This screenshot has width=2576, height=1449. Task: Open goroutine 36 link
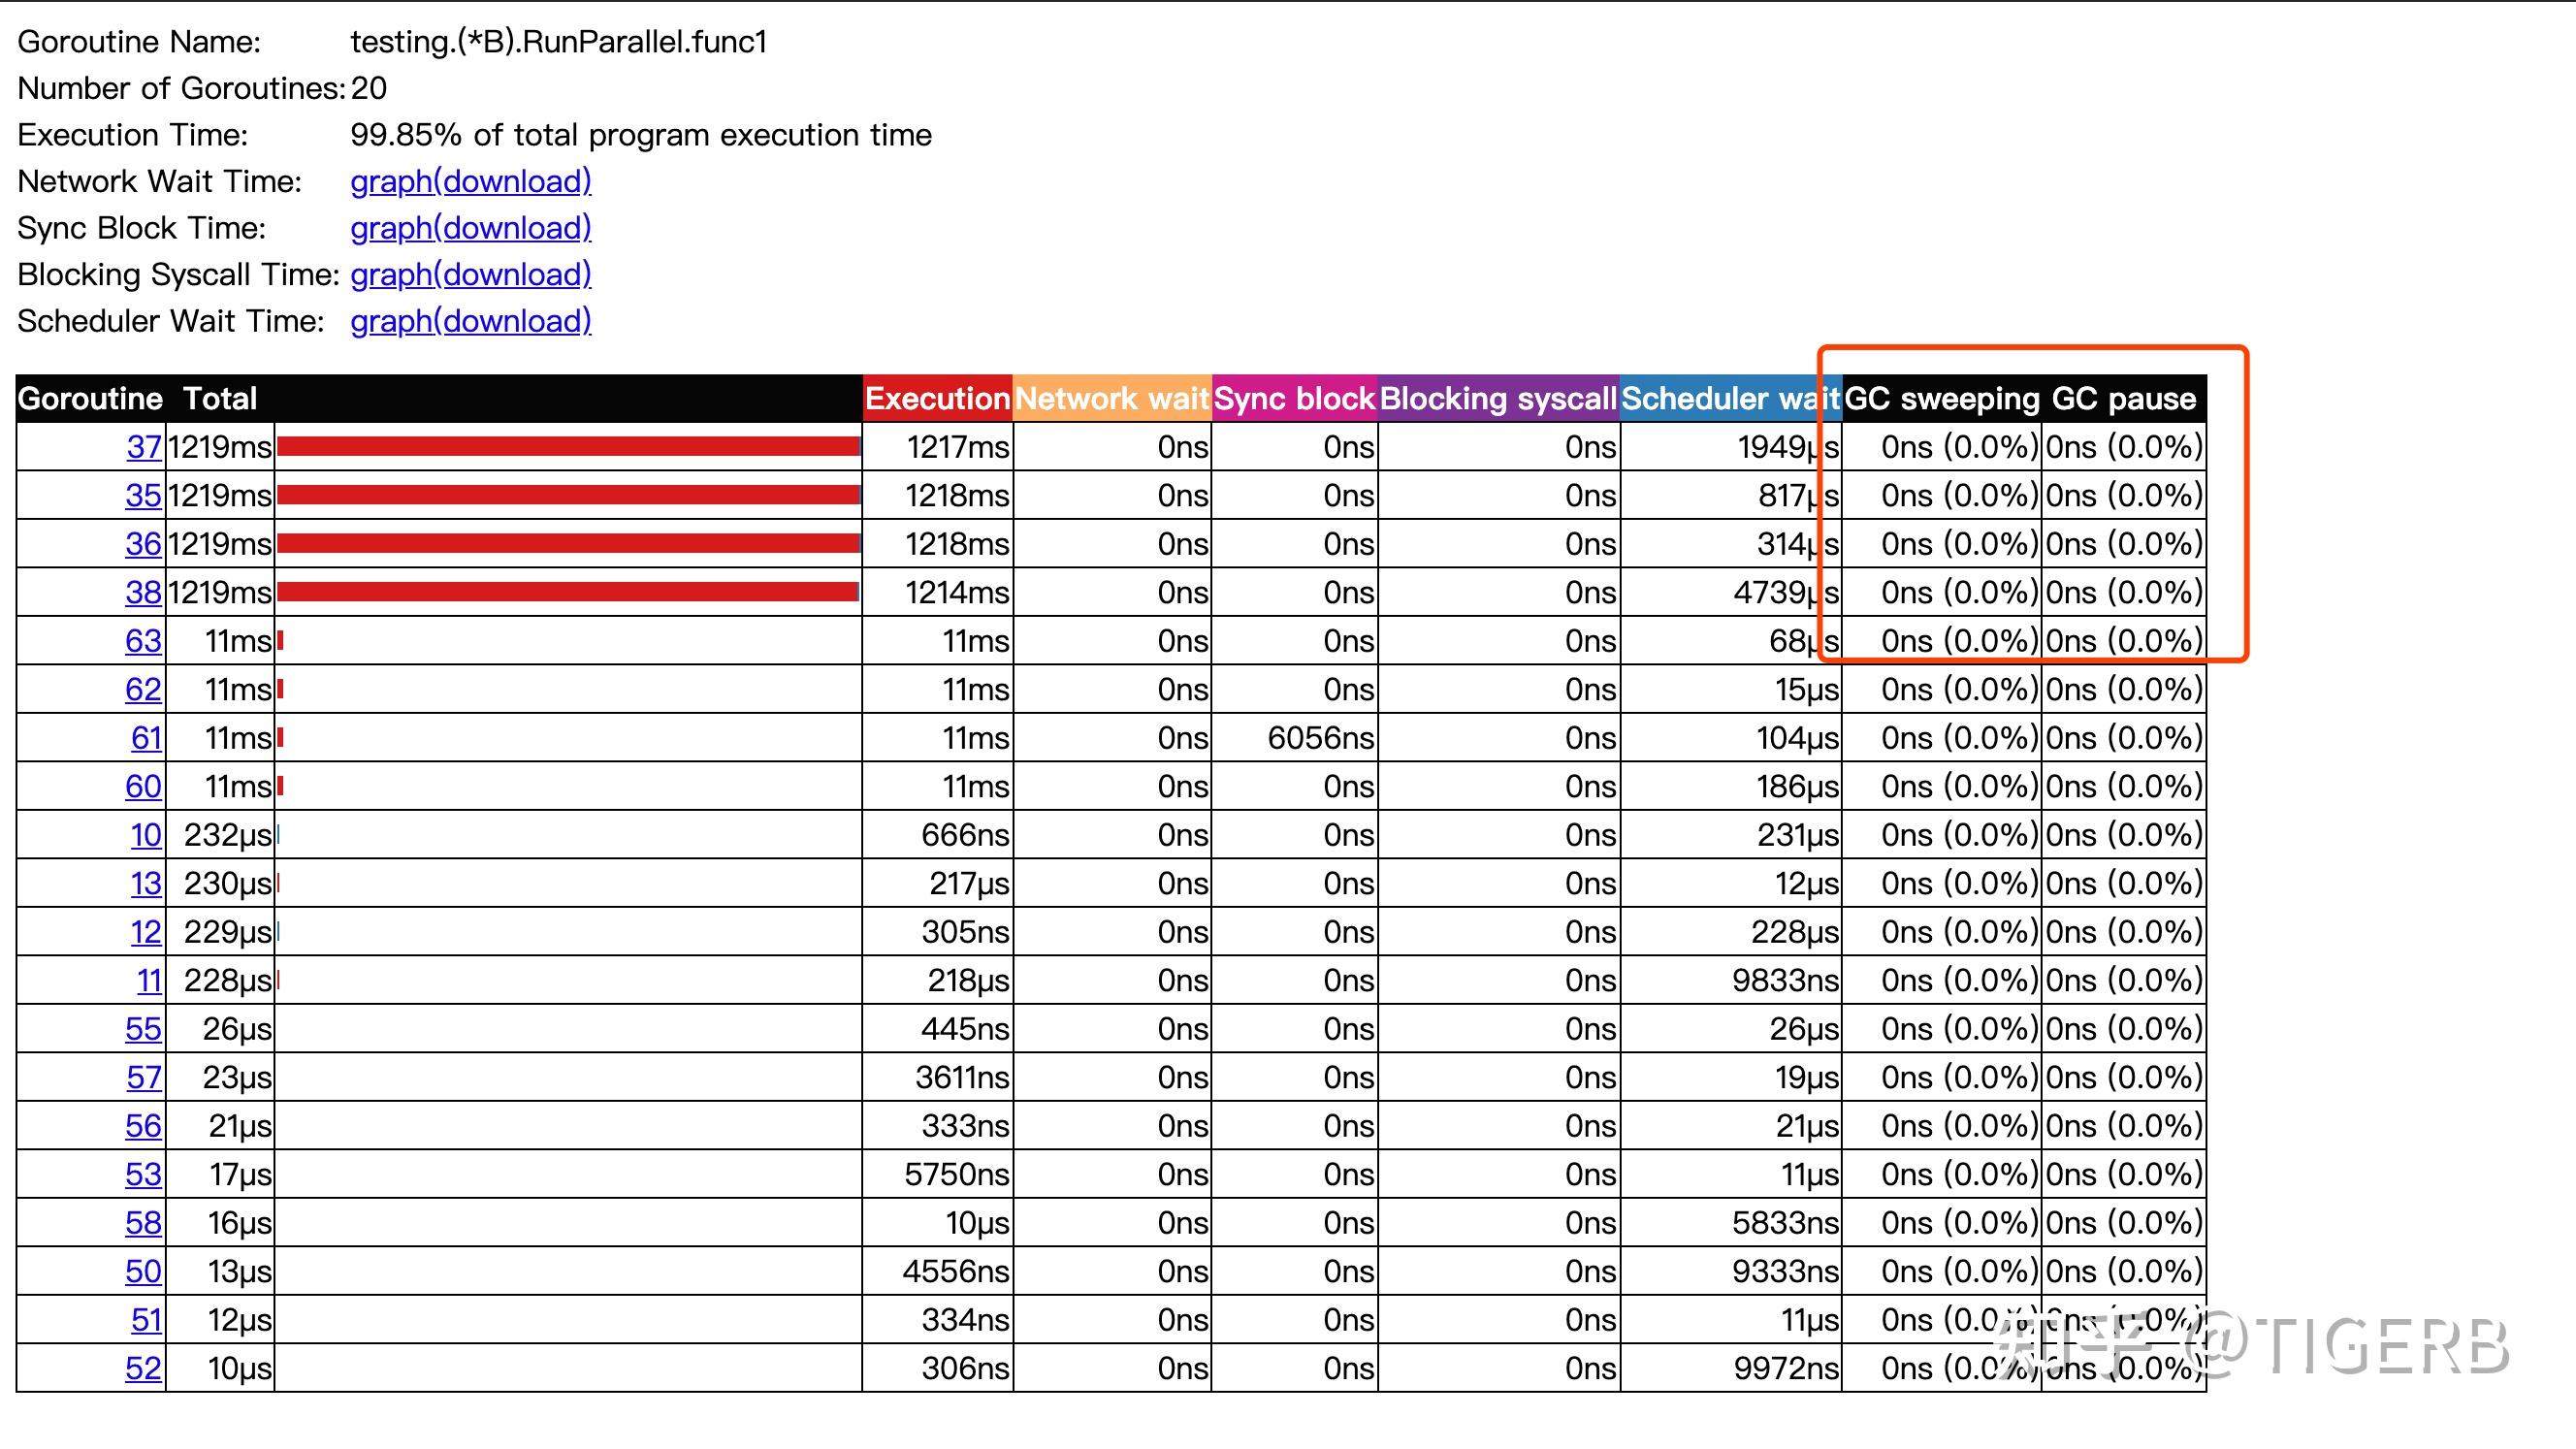pos(143,544)
